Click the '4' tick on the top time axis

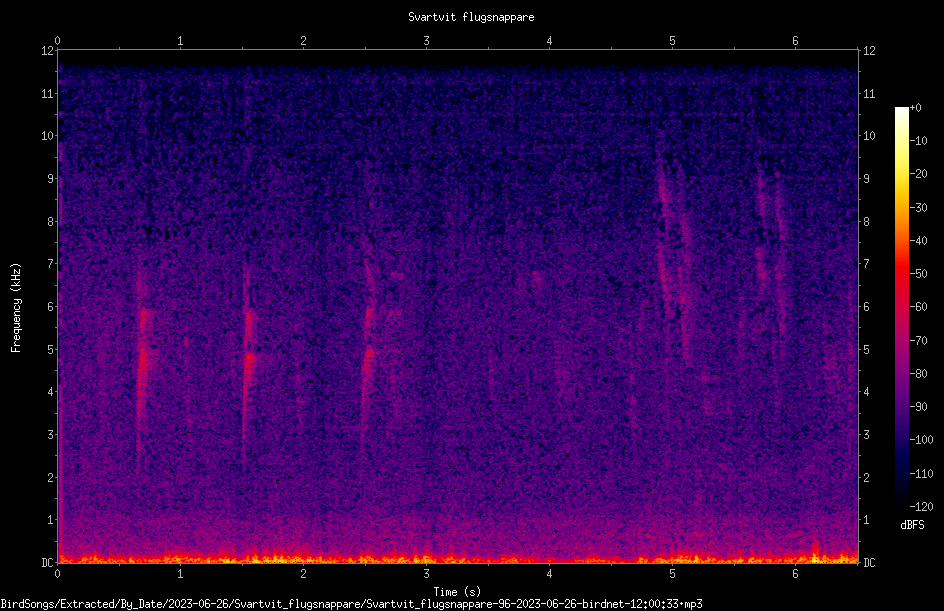coord(549,41)
